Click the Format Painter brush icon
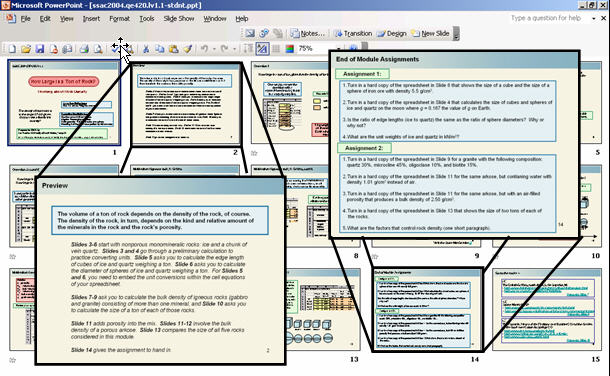The image size is (610, 376). [188, 49]
